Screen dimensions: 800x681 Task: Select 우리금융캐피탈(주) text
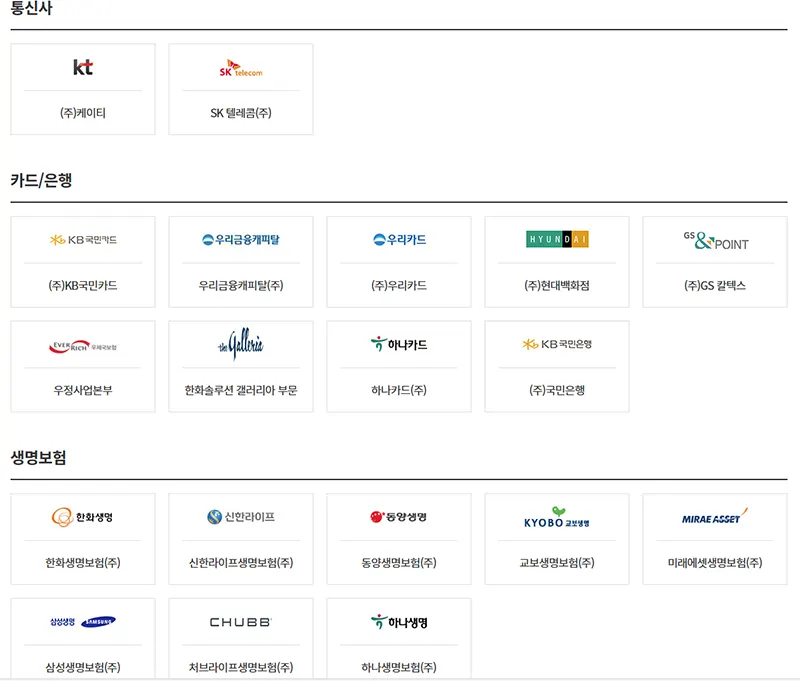coord(241,285)
